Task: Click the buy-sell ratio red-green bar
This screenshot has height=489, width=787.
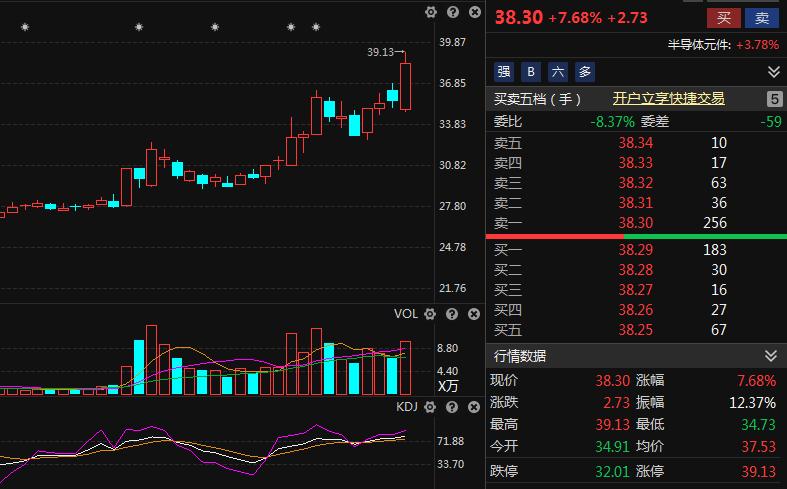Action: tap(636, 236)
